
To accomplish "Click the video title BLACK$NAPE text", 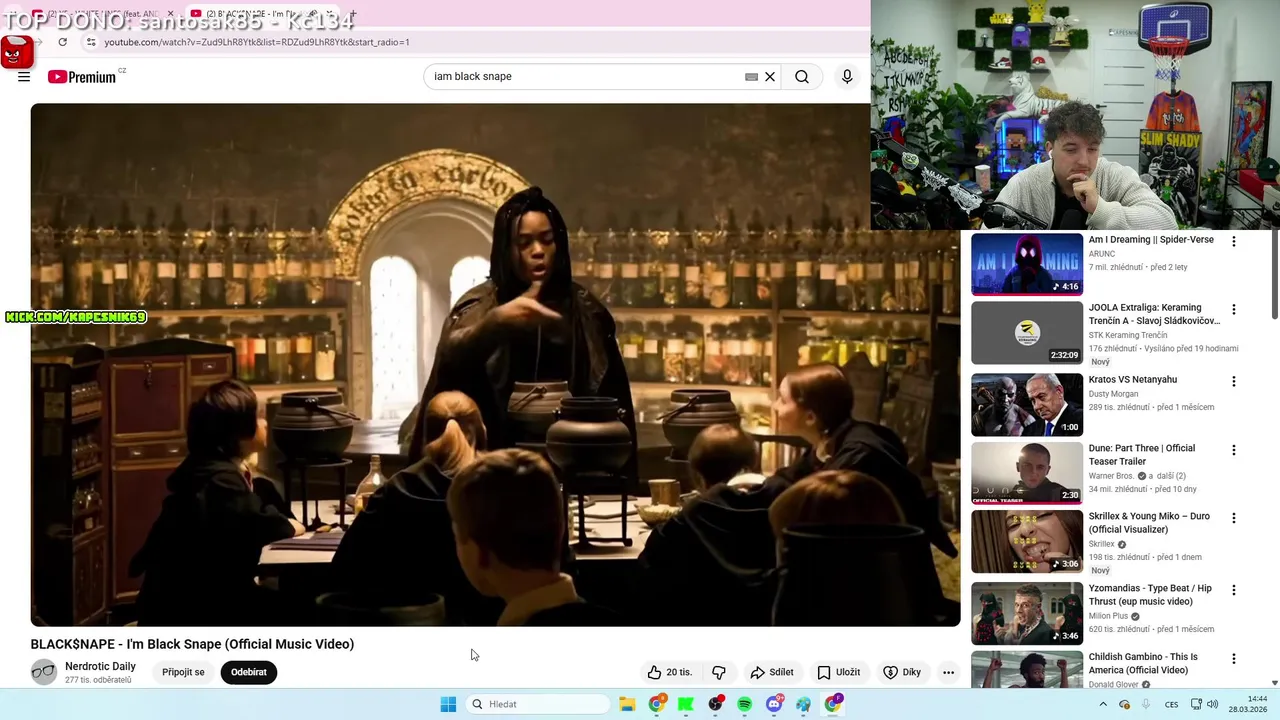I will point(192,644).
